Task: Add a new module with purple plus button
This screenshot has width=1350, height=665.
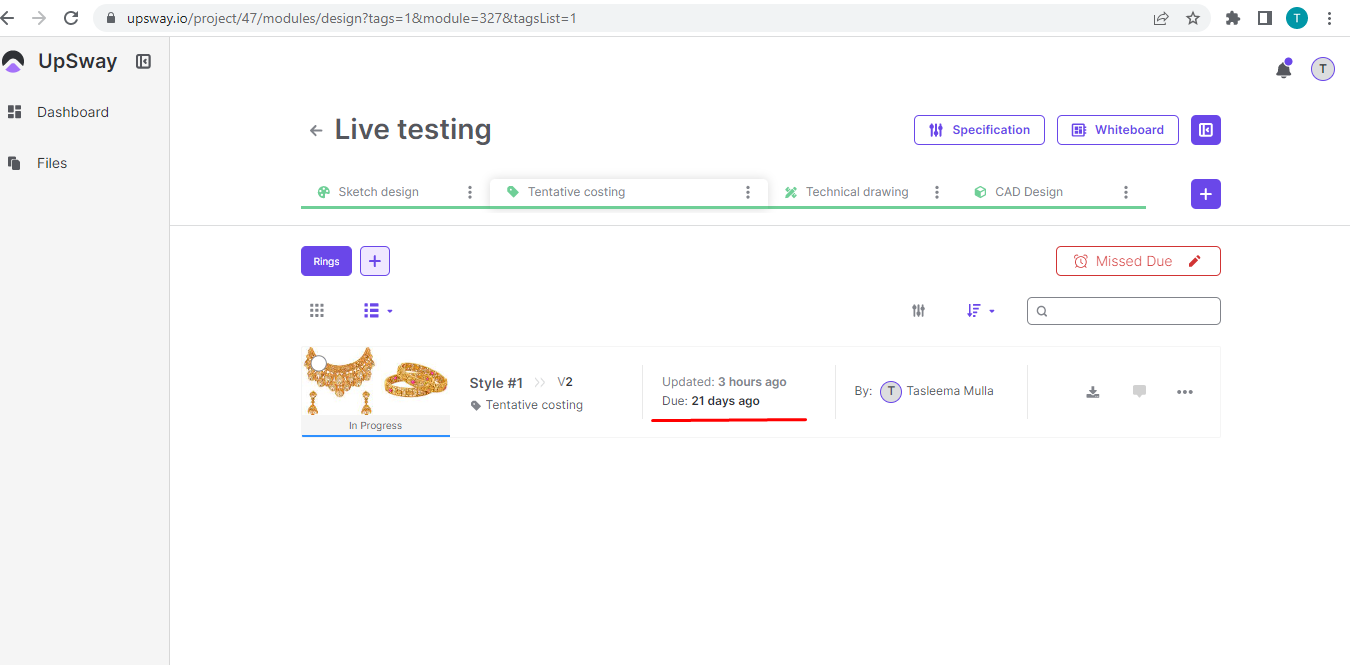Action: pyautogui.click(x=1205, y=194)
